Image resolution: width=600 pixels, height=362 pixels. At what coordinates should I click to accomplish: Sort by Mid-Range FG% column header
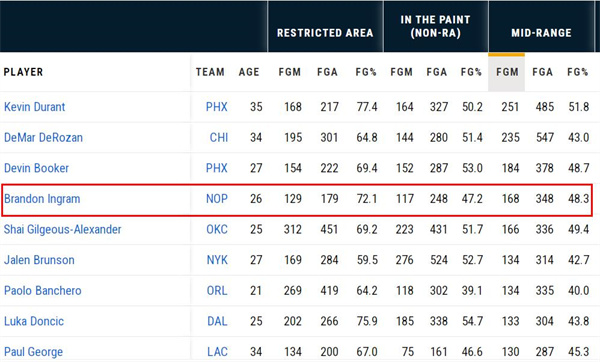pos(577,72)
